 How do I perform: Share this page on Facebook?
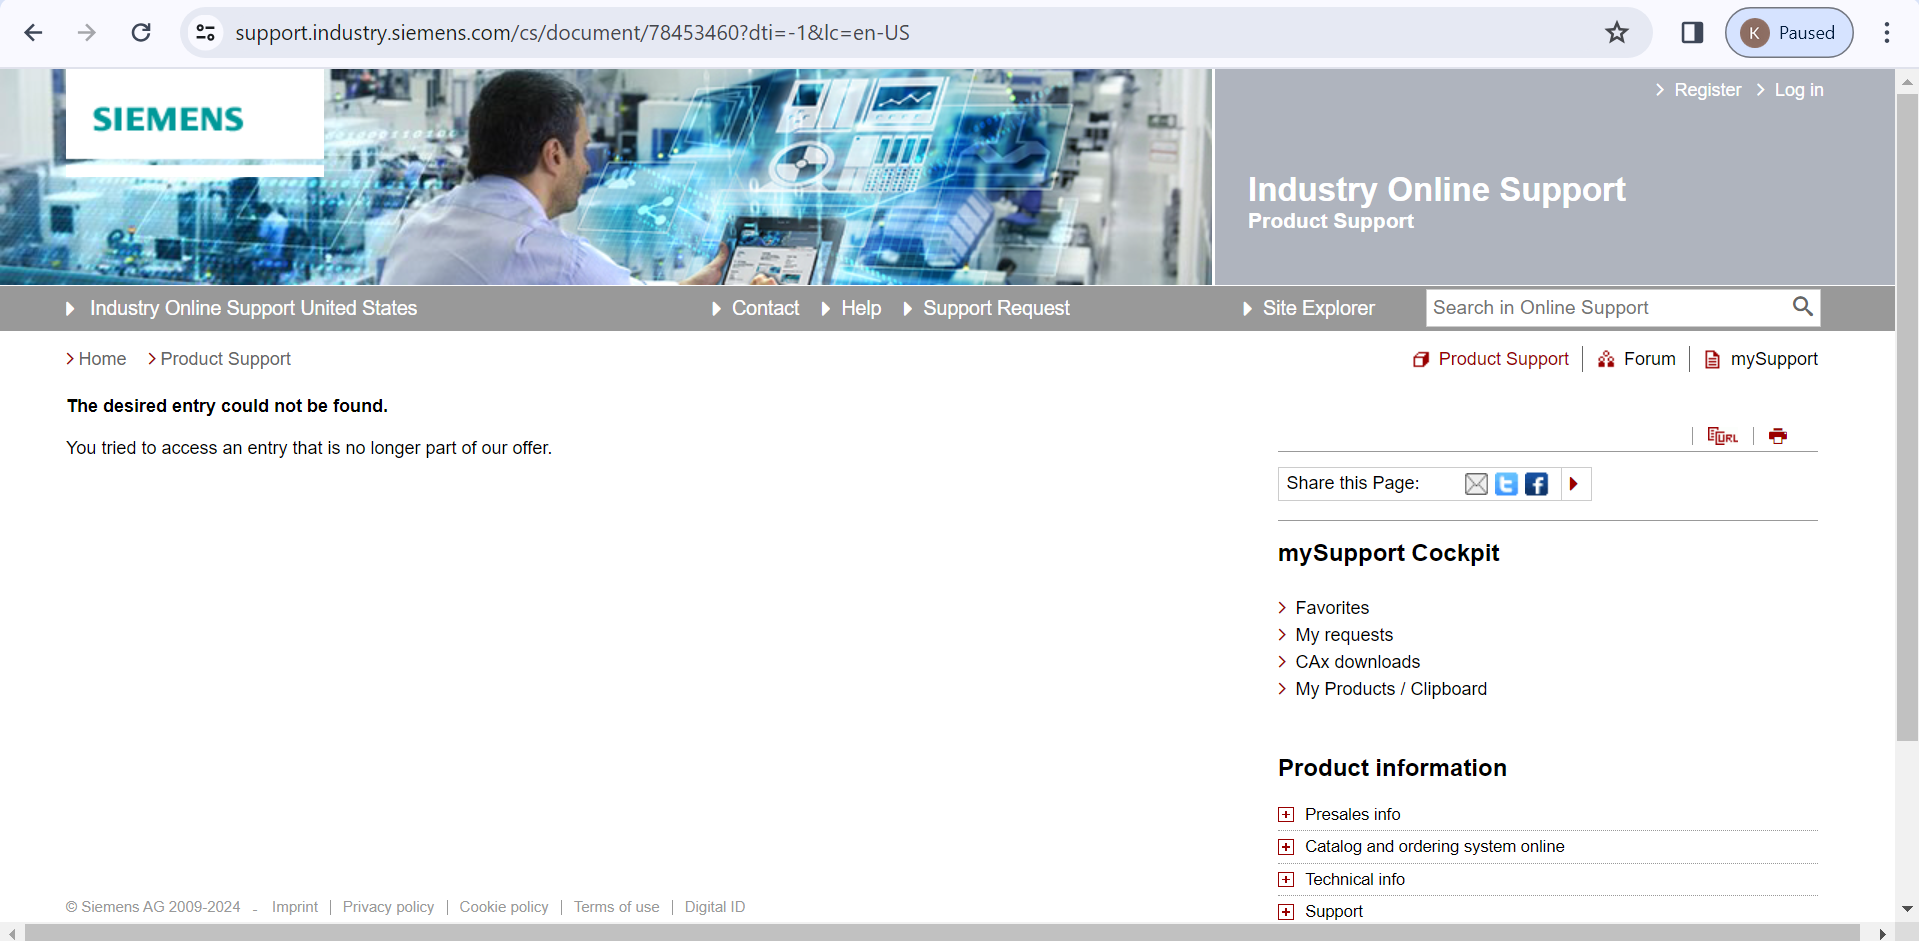[1537, 484]
